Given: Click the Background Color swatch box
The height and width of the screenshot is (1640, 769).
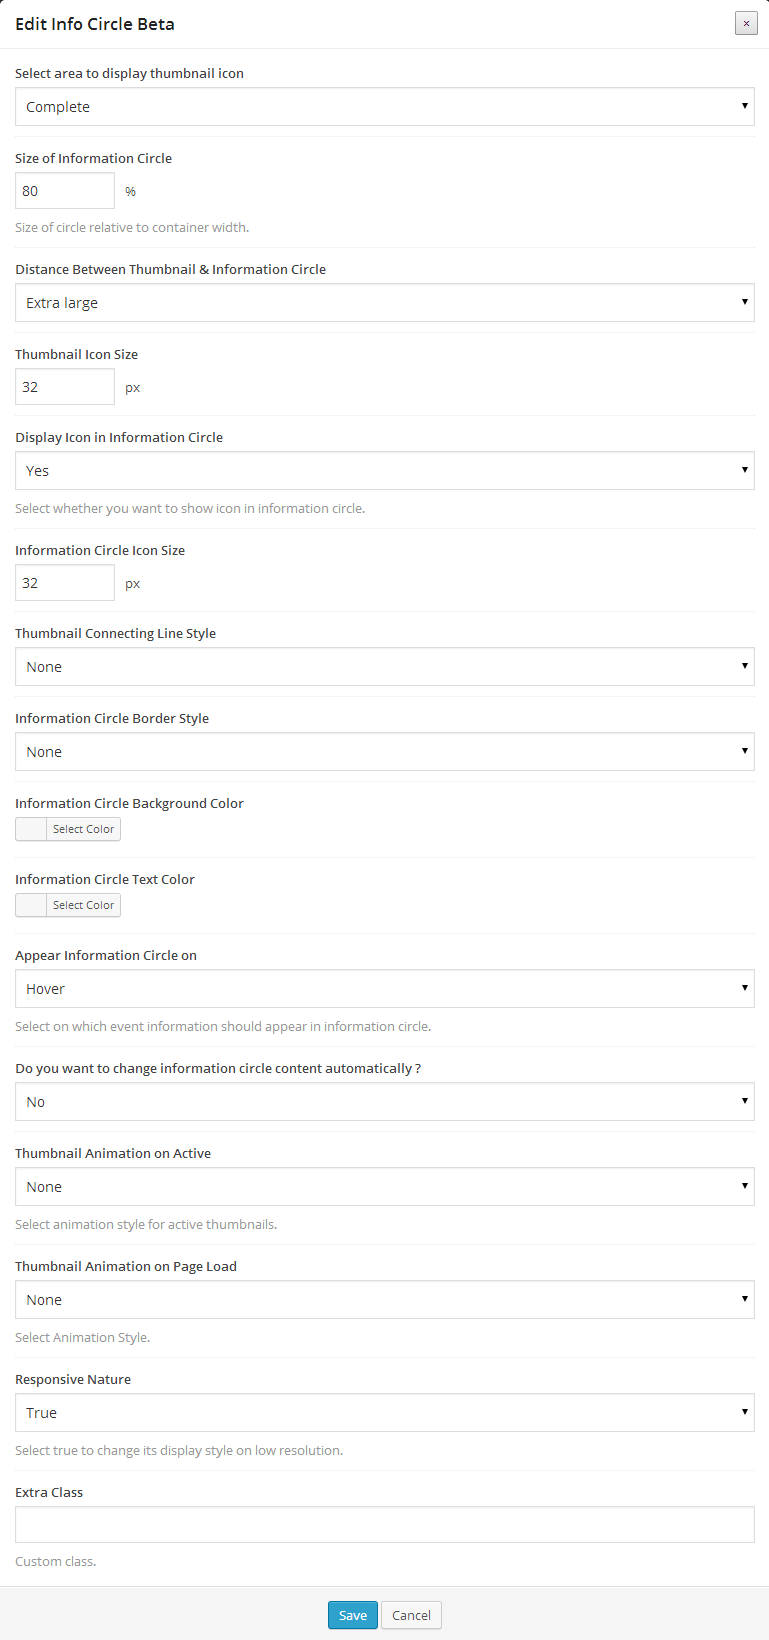Looking at the screenshot, I should [31, 829].
